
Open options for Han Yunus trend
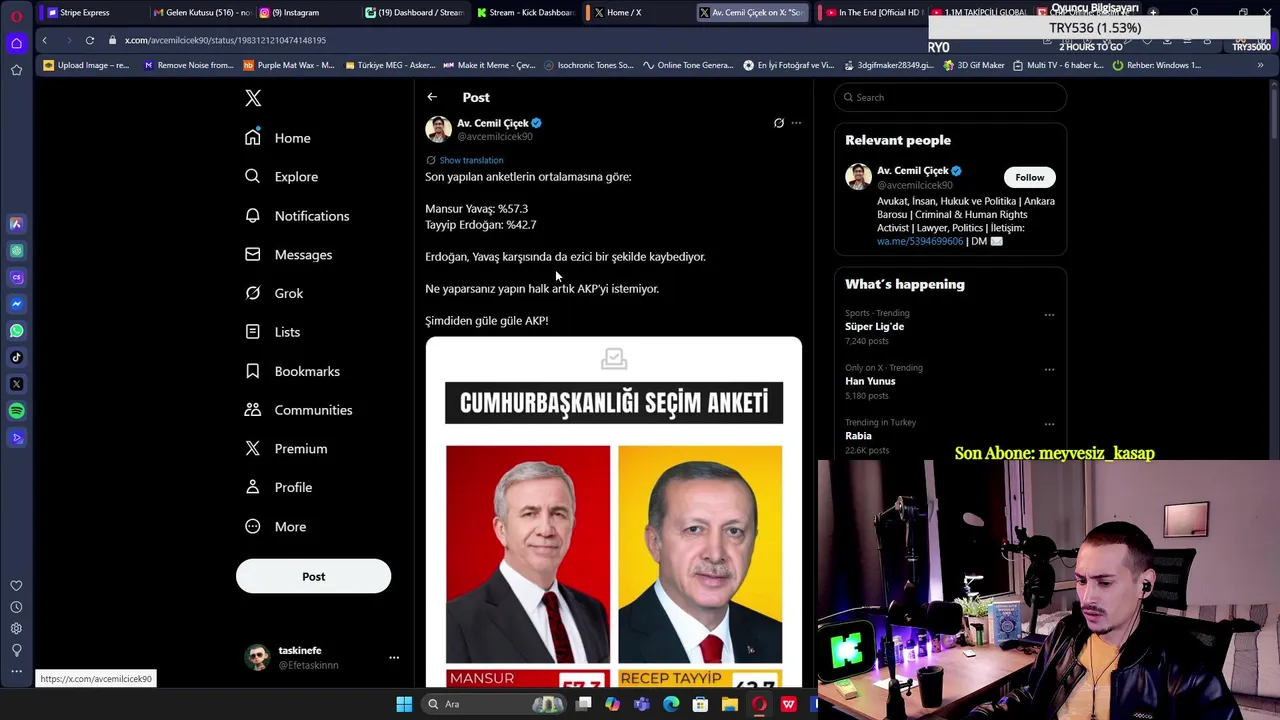point(1049,370)
